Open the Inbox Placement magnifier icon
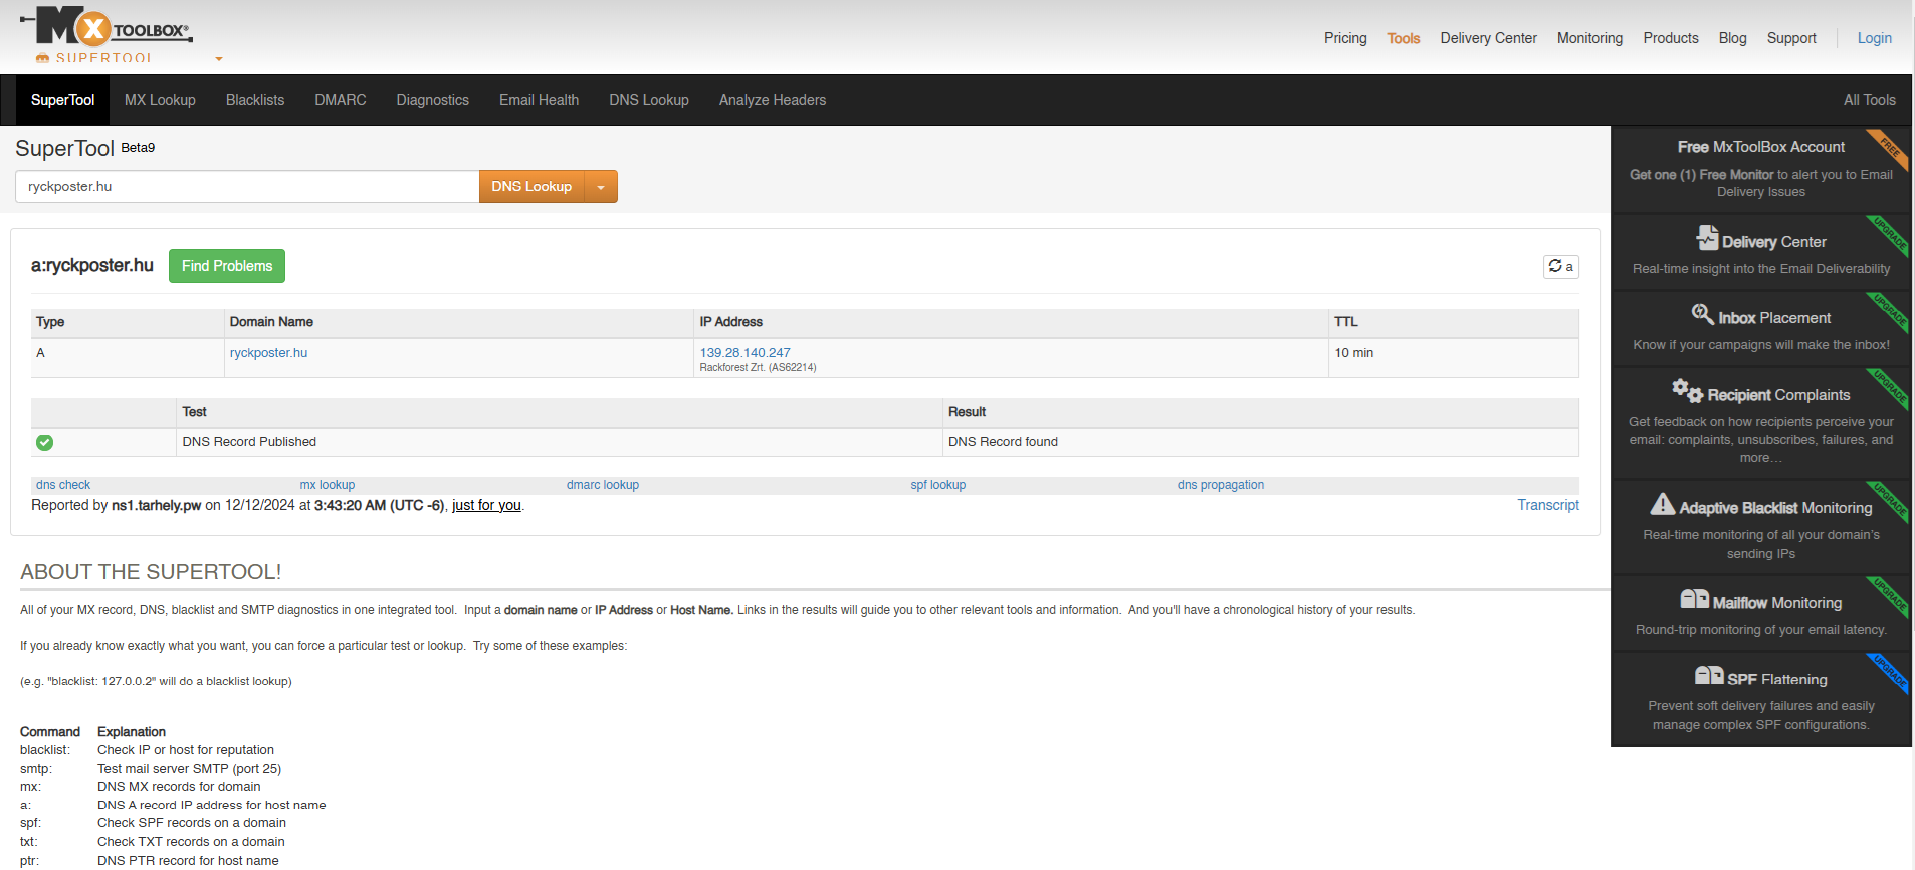This screenshot has height=870, width=1915. point(1702,314)
